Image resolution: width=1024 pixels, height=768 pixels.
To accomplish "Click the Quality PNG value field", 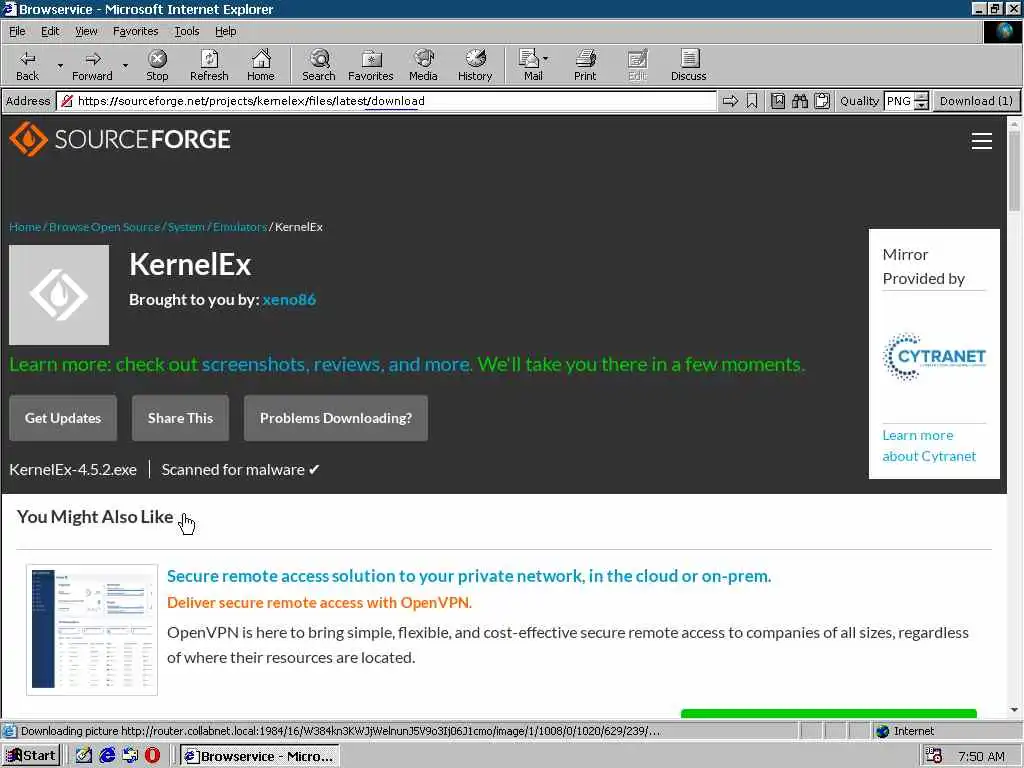I will [x=899, y=101].
